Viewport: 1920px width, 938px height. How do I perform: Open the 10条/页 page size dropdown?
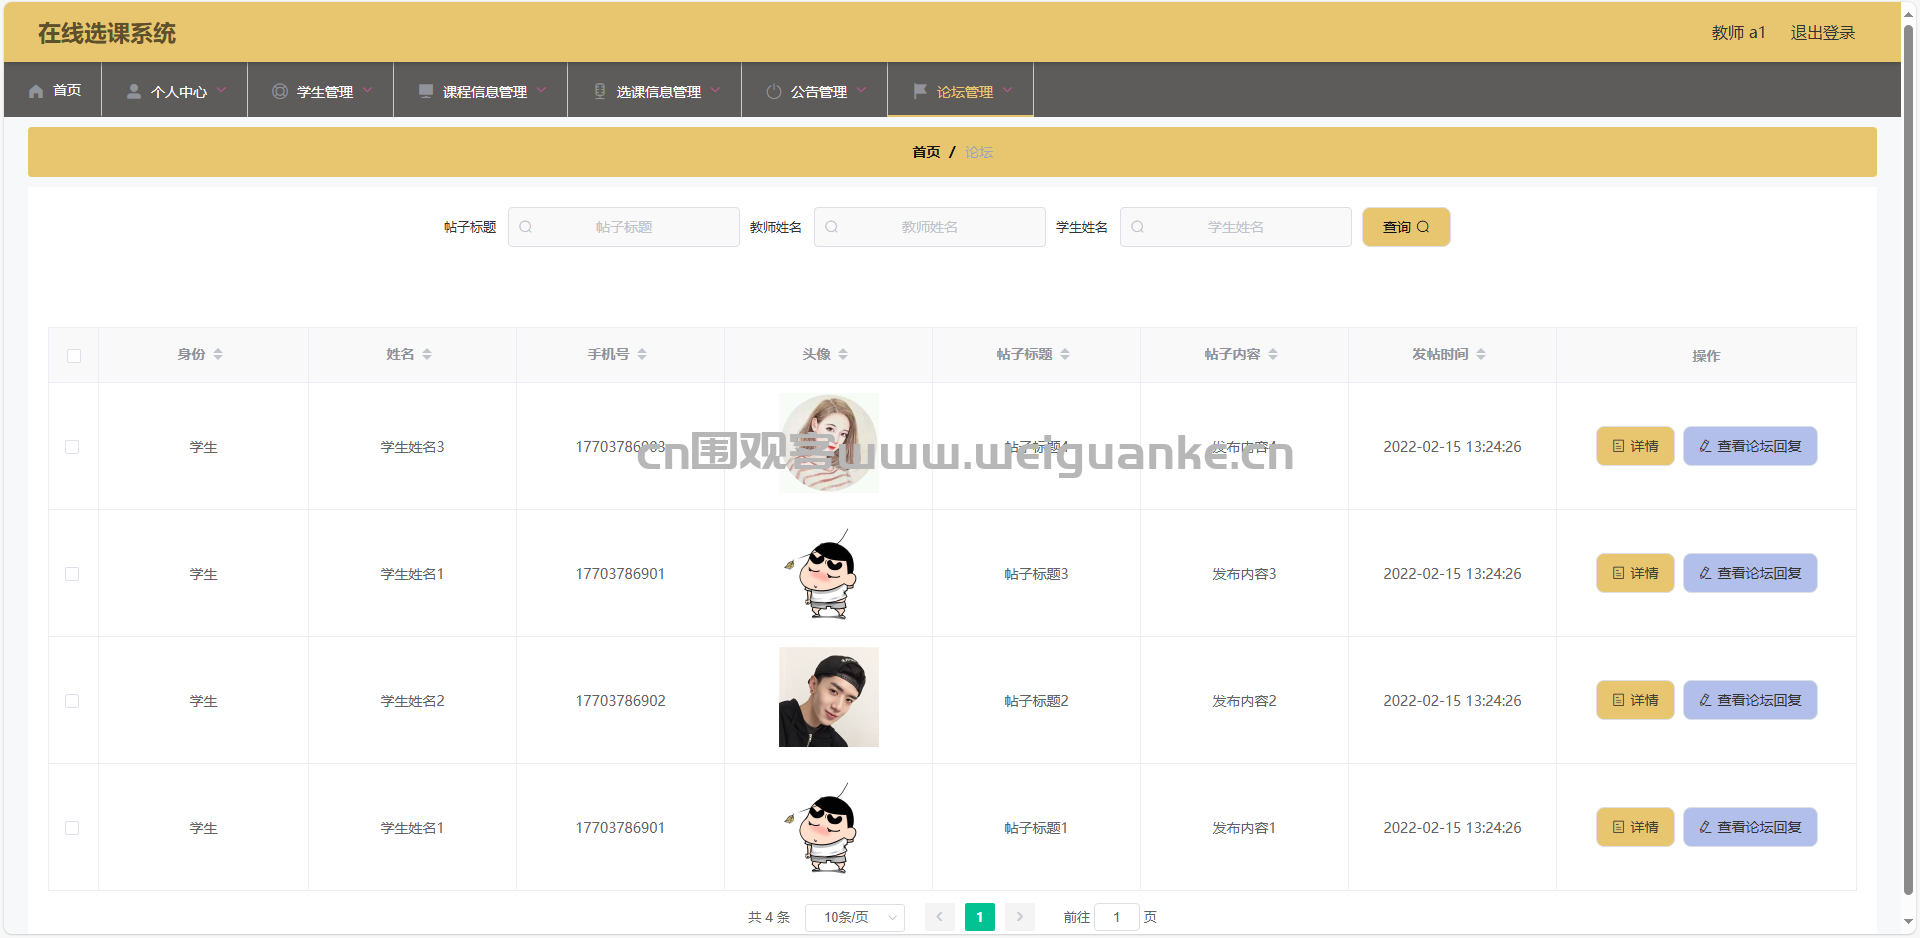coord(855,917)
